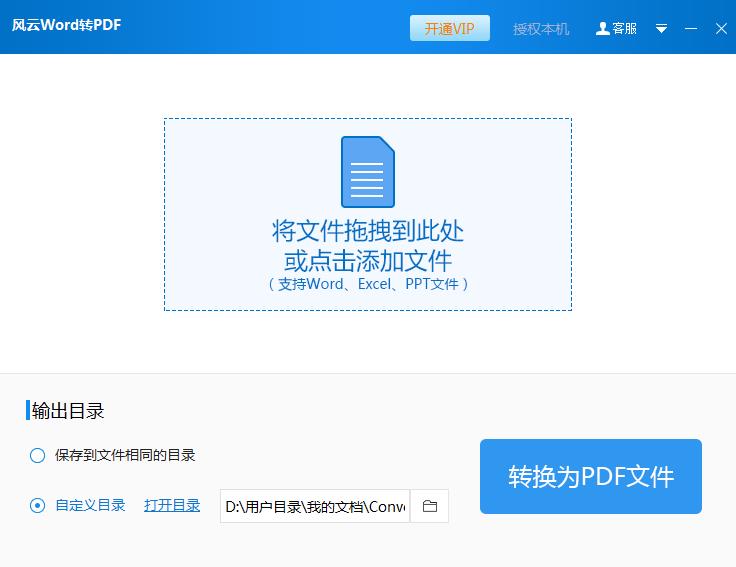Screen dimensions: 736x567
Task: Click the 风云Word转PDF title text
Action: click(x=66, y=24)
